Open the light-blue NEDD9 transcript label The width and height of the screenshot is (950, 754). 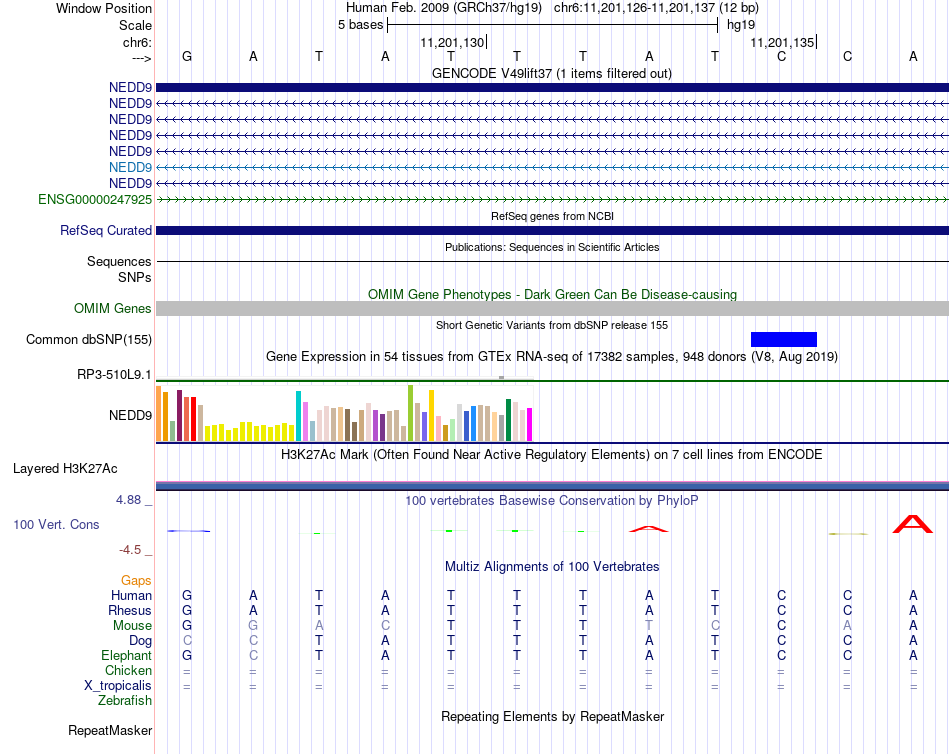pyautogui.click(x=130, y=167)
